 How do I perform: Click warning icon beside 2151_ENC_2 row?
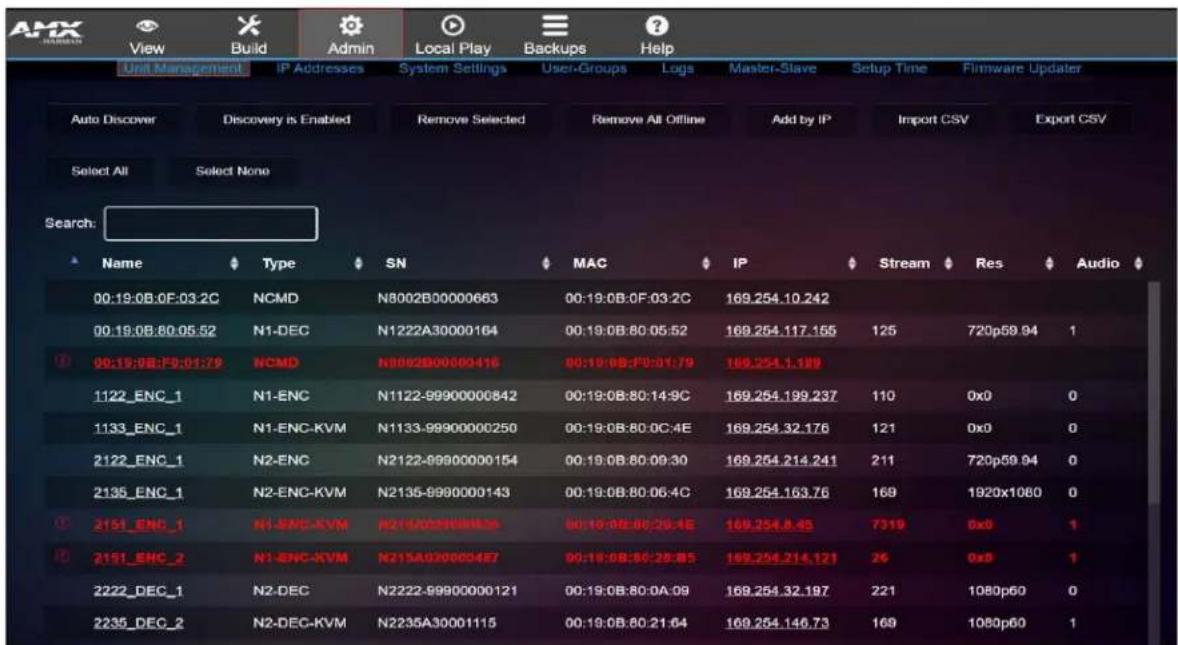click(x=63, y=556)
